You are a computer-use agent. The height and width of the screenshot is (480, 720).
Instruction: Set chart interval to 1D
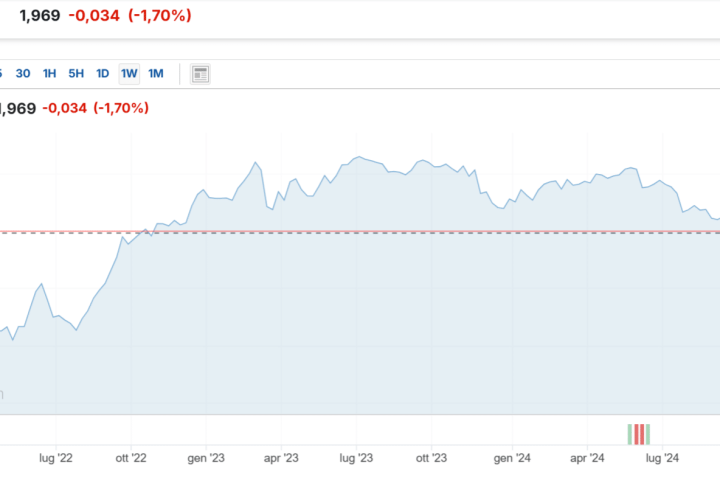(x=102, y=74)
